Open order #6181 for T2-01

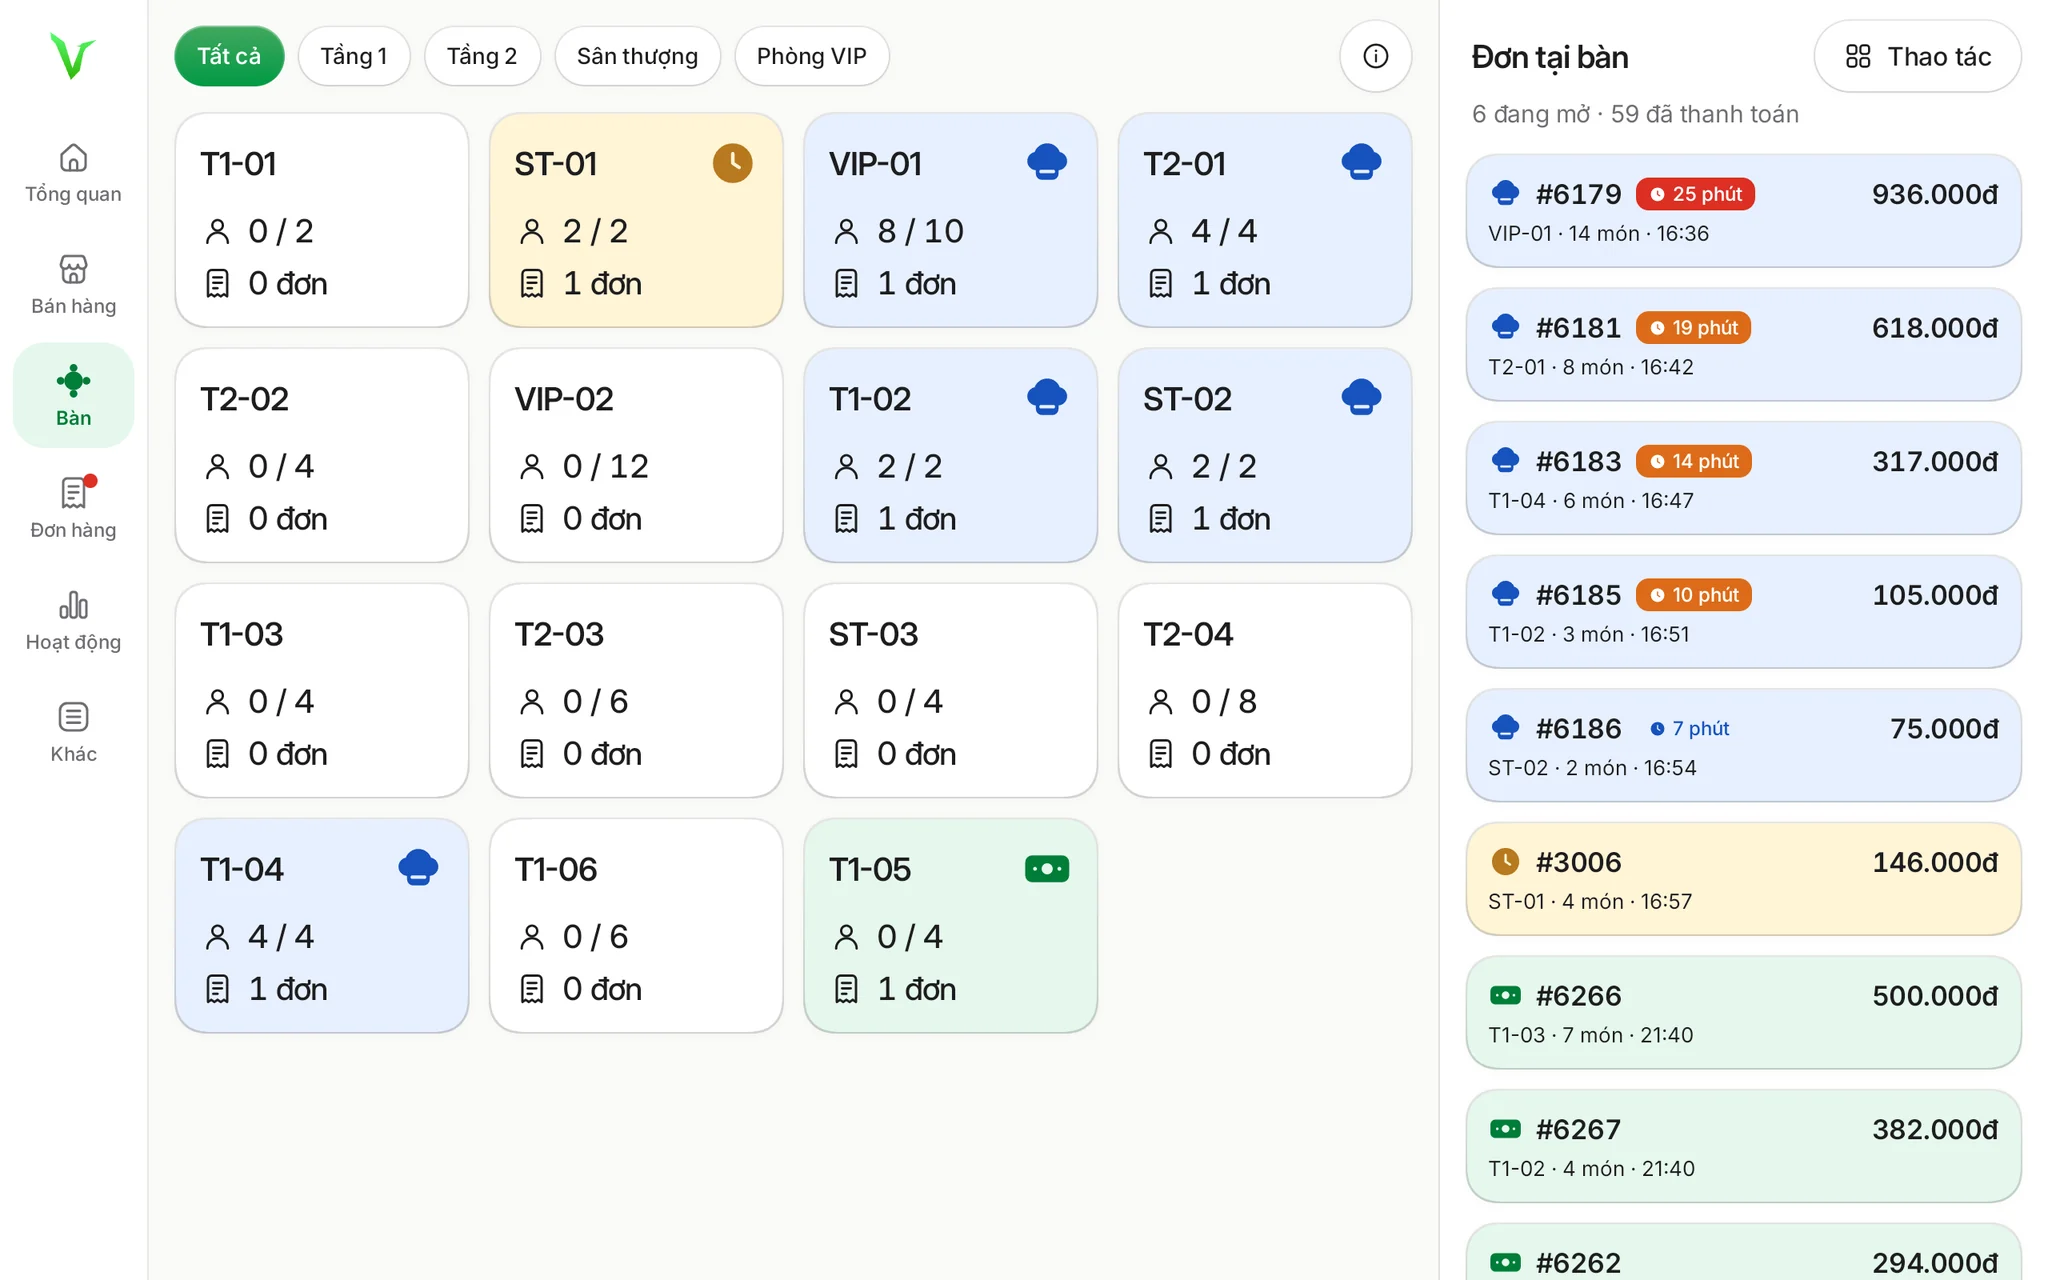point(1743,345)
